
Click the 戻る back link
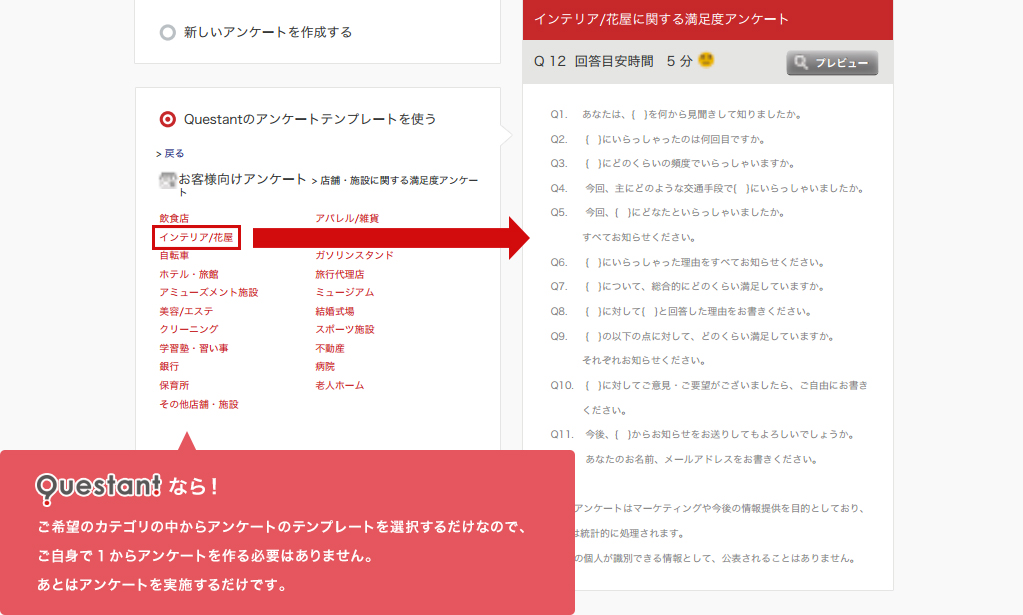click(x=174, y=153)
